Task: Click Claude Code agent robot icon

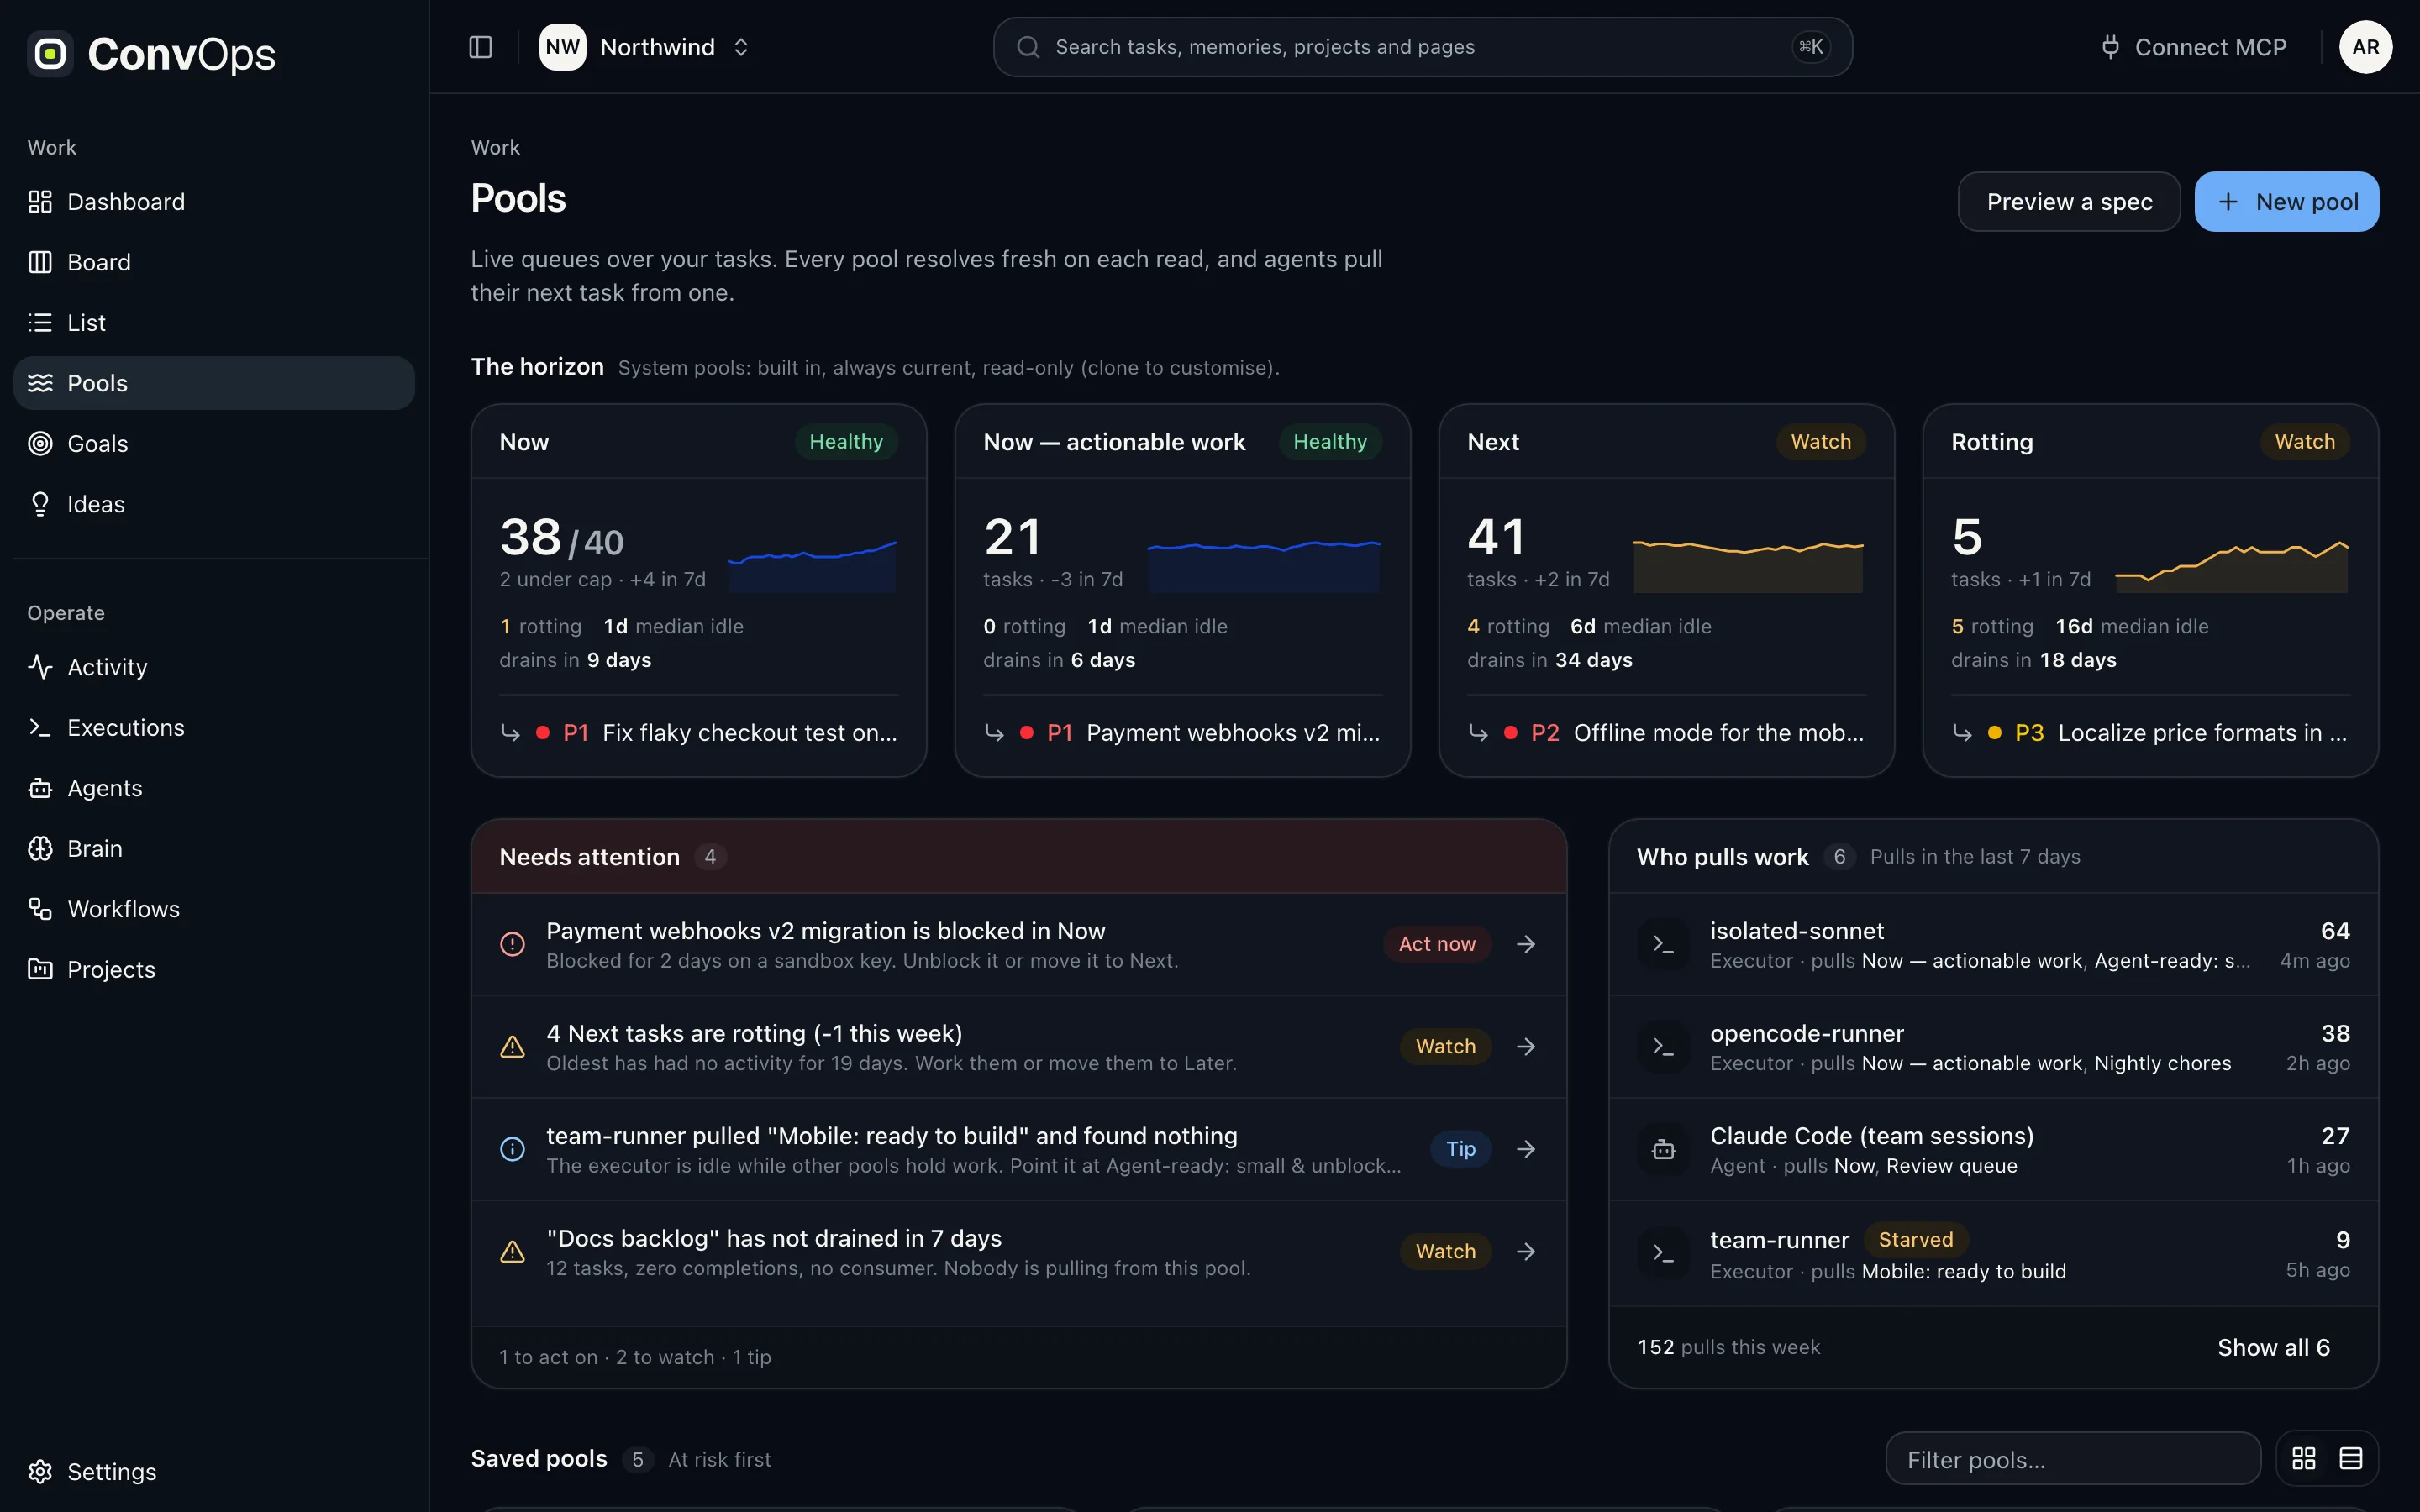Action: (1663, 1149)
